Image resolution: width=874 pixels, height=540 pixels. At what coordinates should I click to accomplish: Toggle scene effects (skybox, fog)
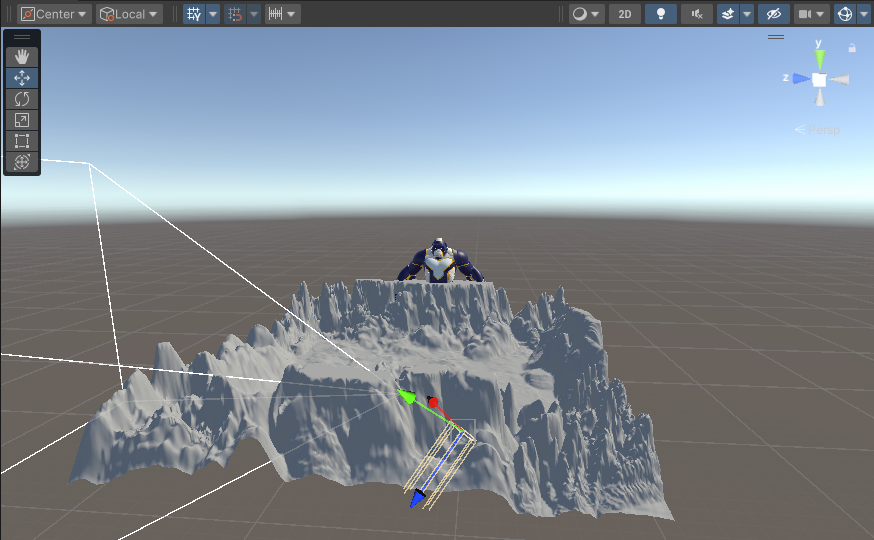(x=728, y=14)
